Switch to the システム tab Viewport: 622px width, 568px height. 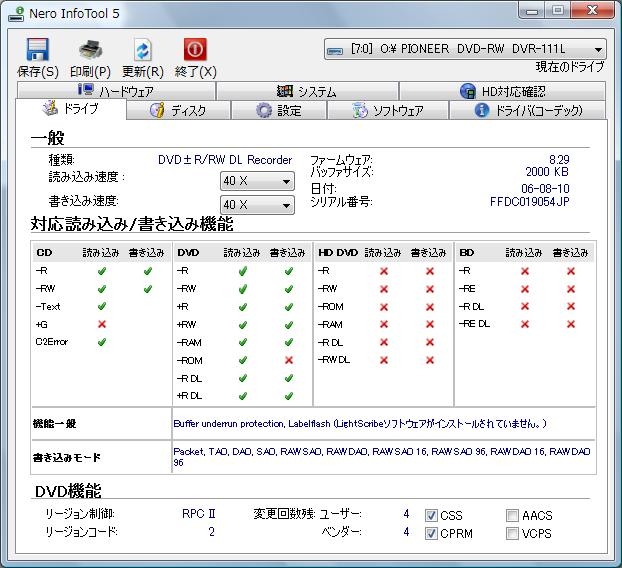307,91
